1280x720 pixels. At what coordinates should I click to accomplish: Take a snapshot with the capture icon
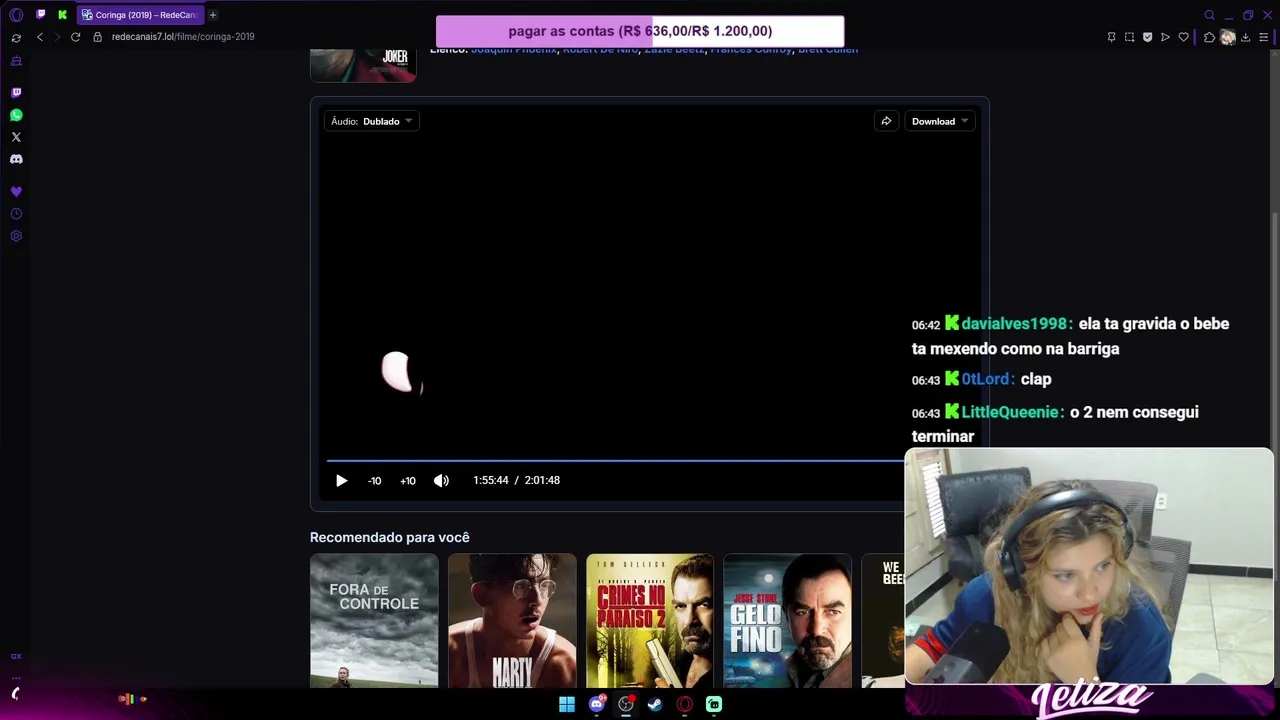1129,37
